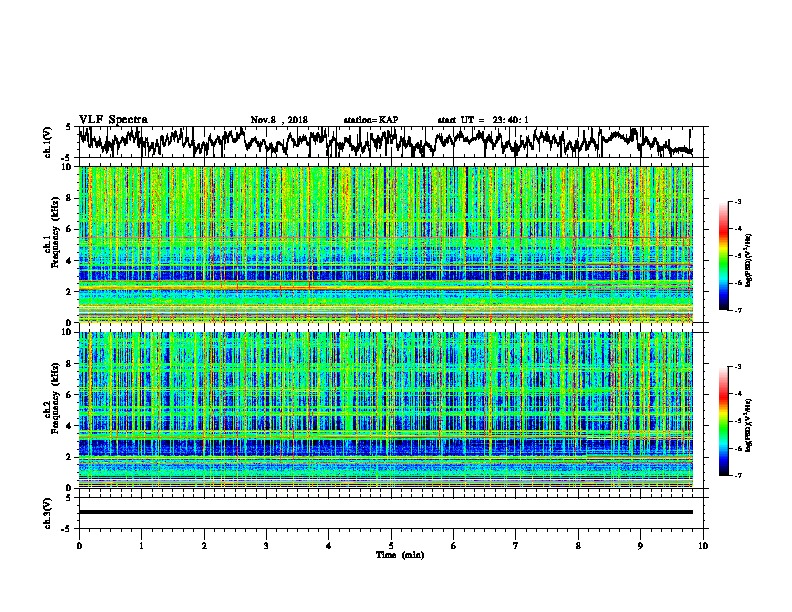Image resolution: width=792 pixels, height=612 pixels.
Task: Click the "6" kHz tick of ch.2 spectrogram
Action: [70, 394]
